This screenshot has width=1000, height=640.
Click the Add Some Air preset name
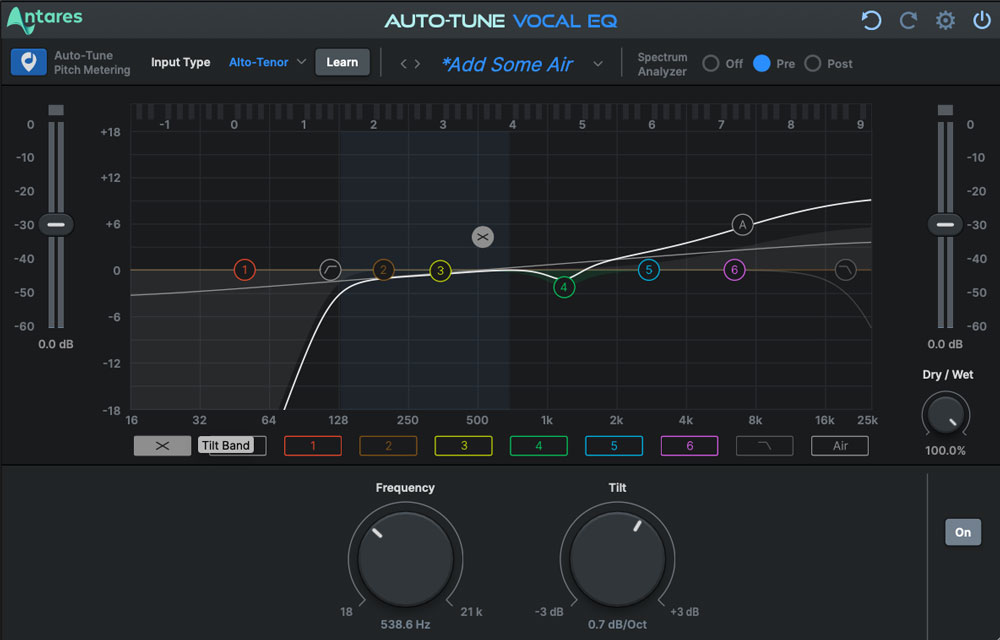point(508,64)
